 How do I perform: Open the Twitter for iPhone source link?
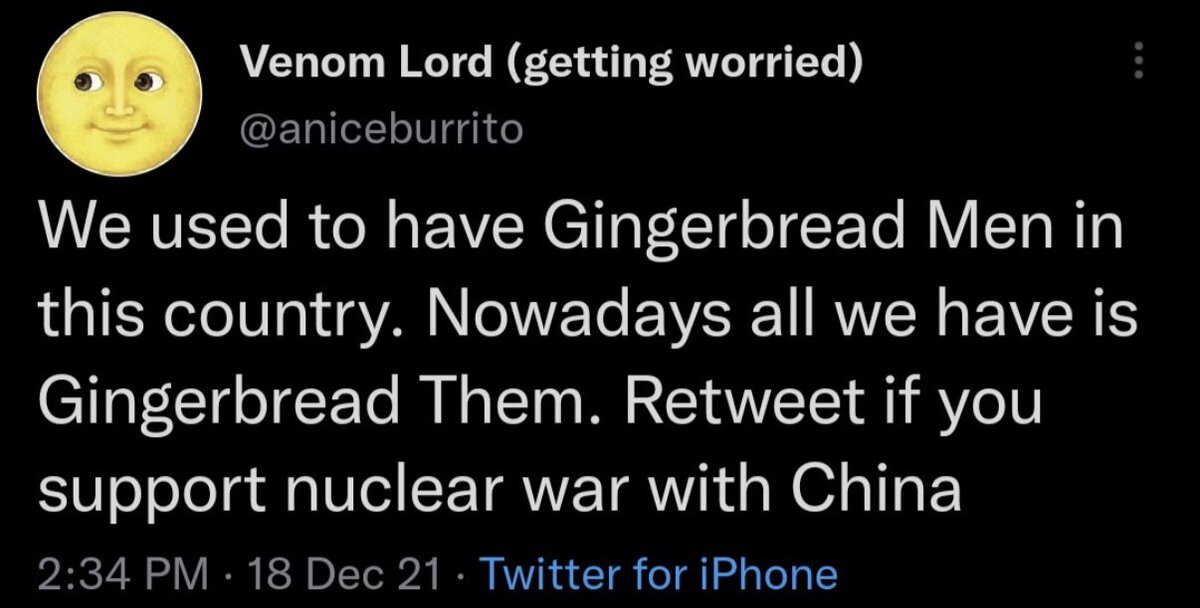tap(659, 574)
